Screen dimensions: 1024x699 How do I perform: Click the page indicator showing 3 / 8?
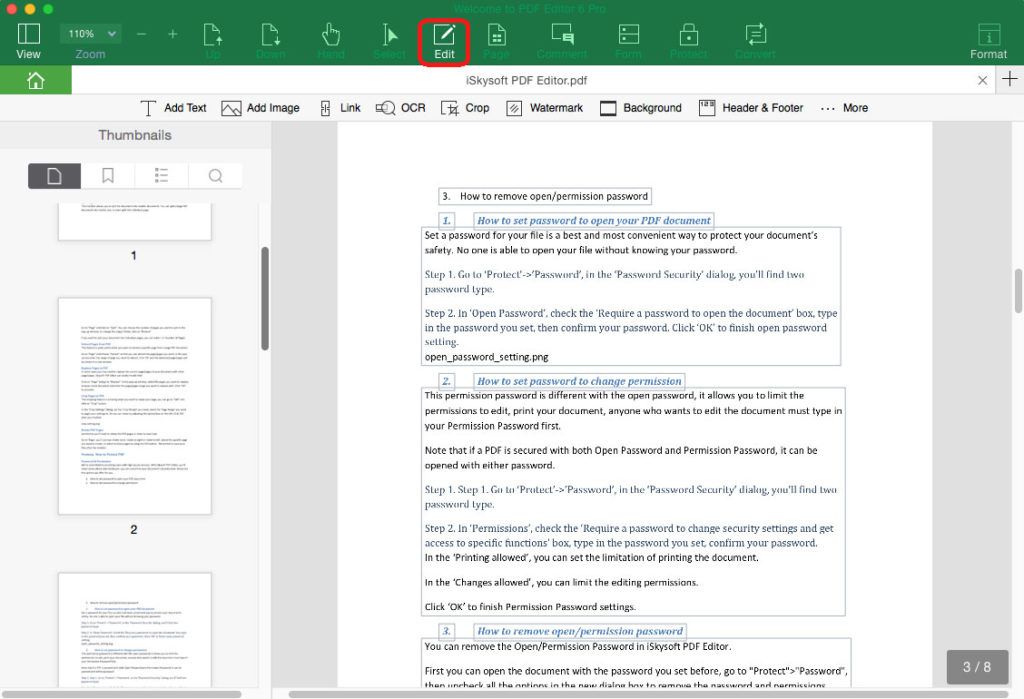point(977,667)
